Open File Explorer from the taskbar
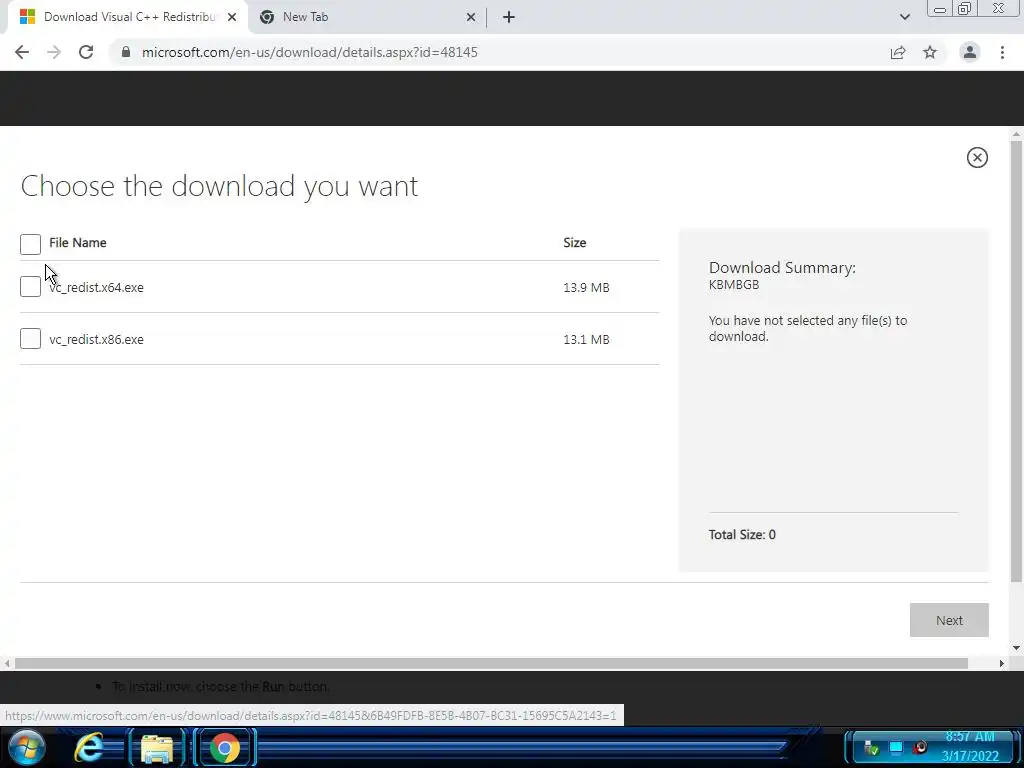 157,748
